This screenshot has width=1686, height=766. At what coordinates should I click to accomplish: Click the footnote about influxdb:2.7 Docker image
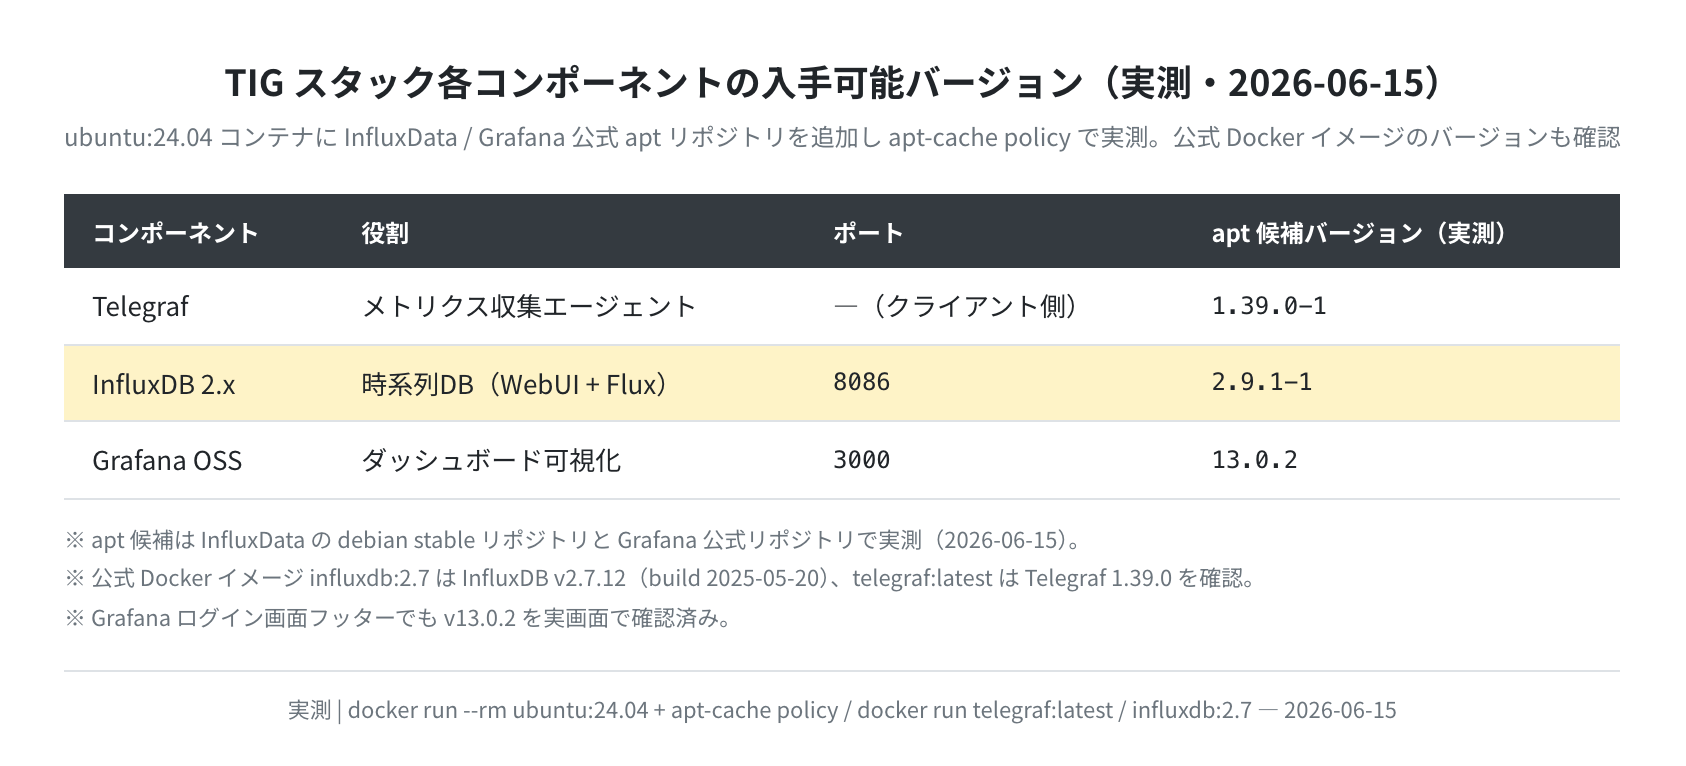(661, 578)
